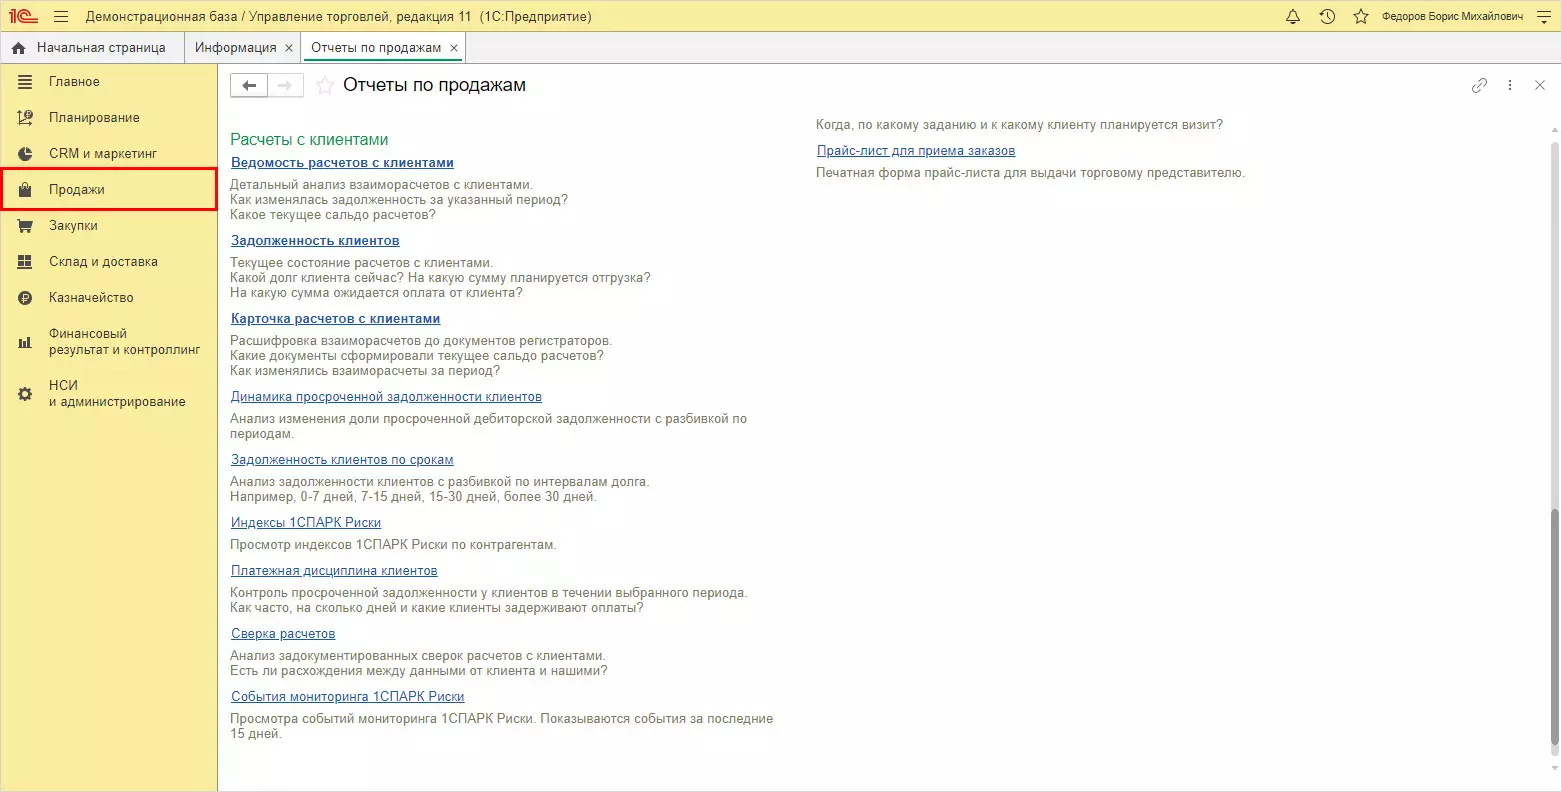Open Платежная дисциплина клиентов report
Image resolution: width=1562 pixels, height=792 pixels.
click(x=334, y=571)
